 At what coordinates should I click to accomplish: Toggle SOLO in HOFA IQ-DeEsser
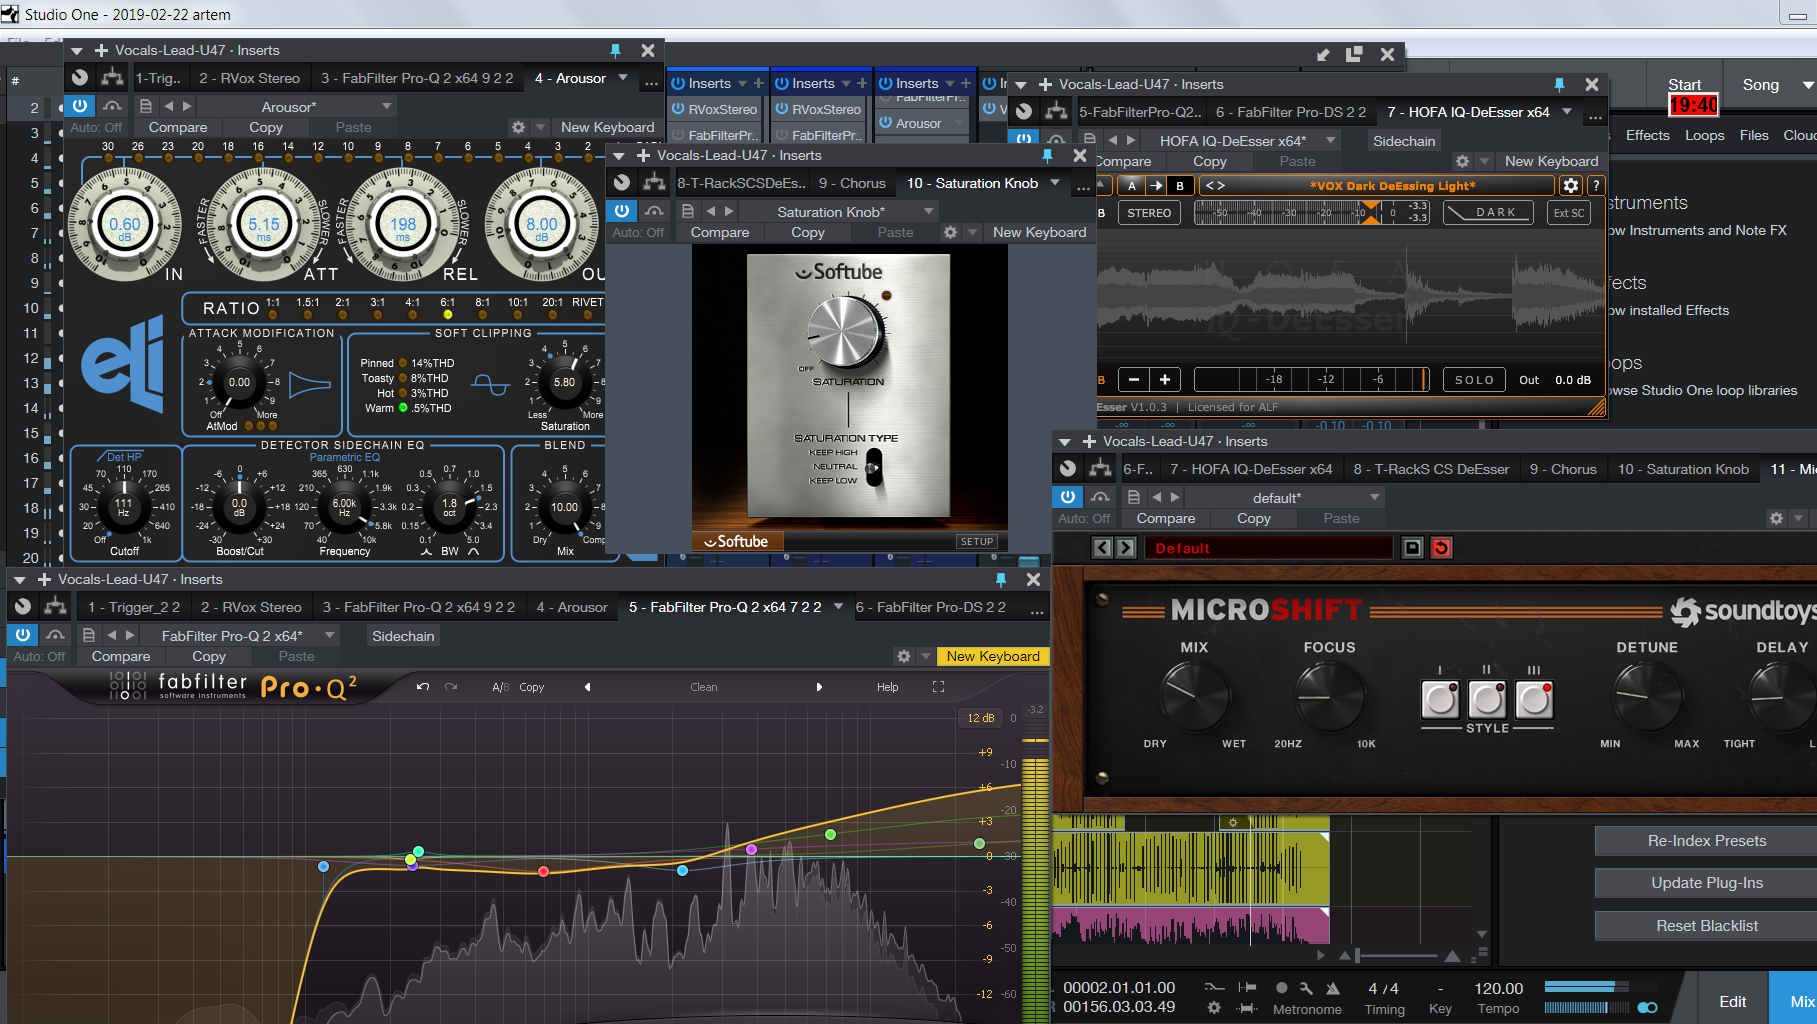[1474, 379]
